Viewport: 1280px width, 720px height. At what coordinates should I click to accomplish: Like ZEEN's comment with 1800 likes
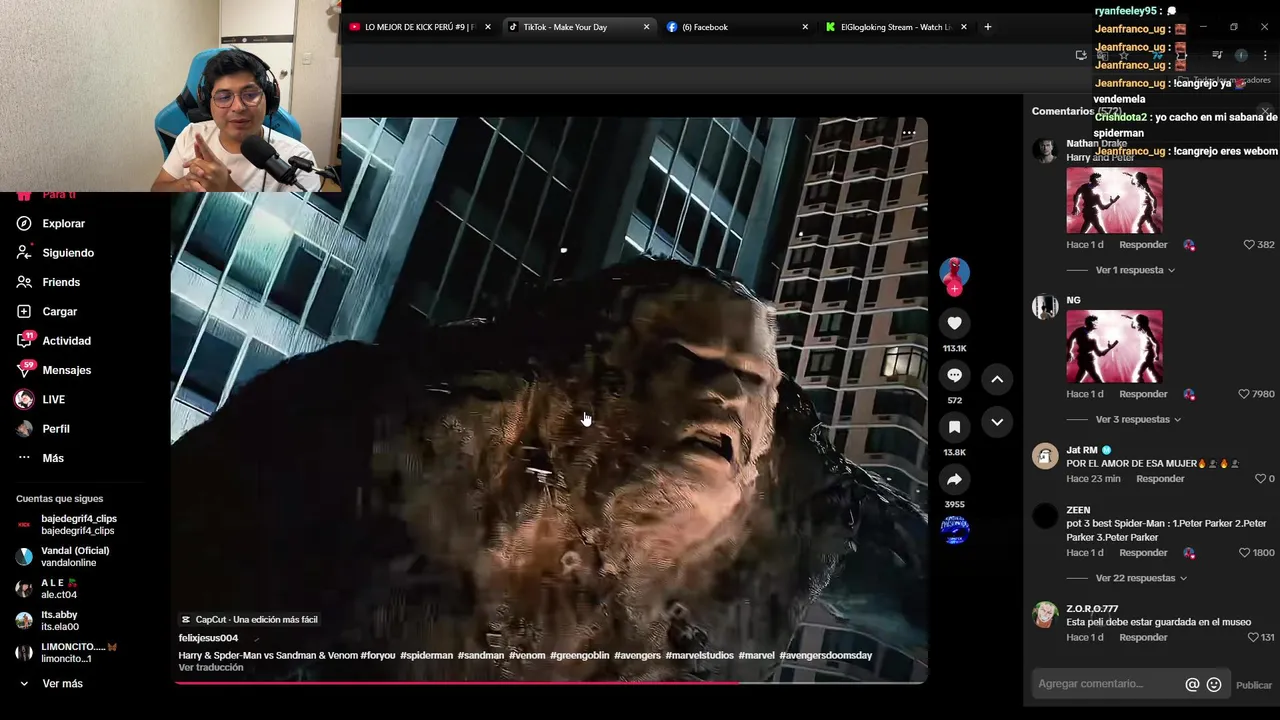1244,553
